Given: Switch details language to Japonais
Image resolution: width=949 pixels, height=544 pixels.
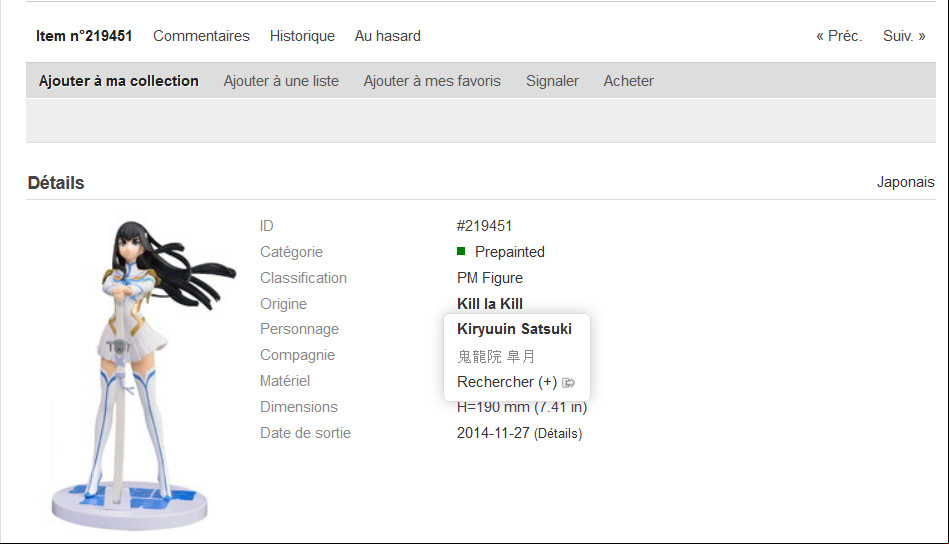Looking at the screenshot, I should coord(905,182).
